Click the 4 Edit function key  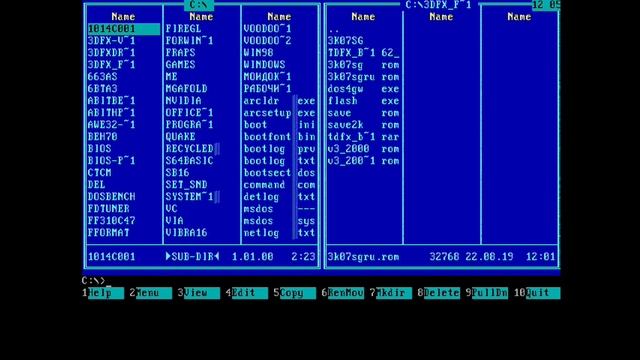247,293
